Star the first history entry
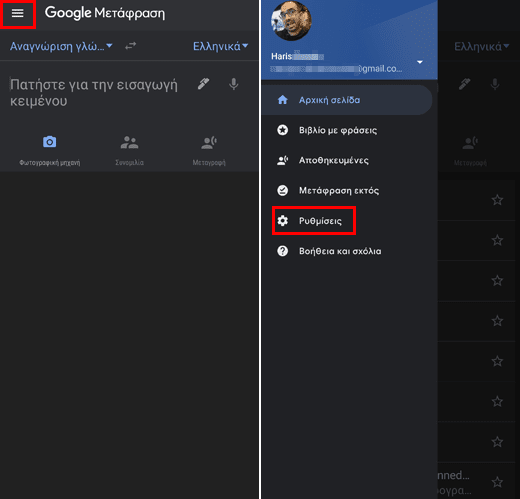The image size is (520, 499). pyautogui.click(x=497, y=200)
